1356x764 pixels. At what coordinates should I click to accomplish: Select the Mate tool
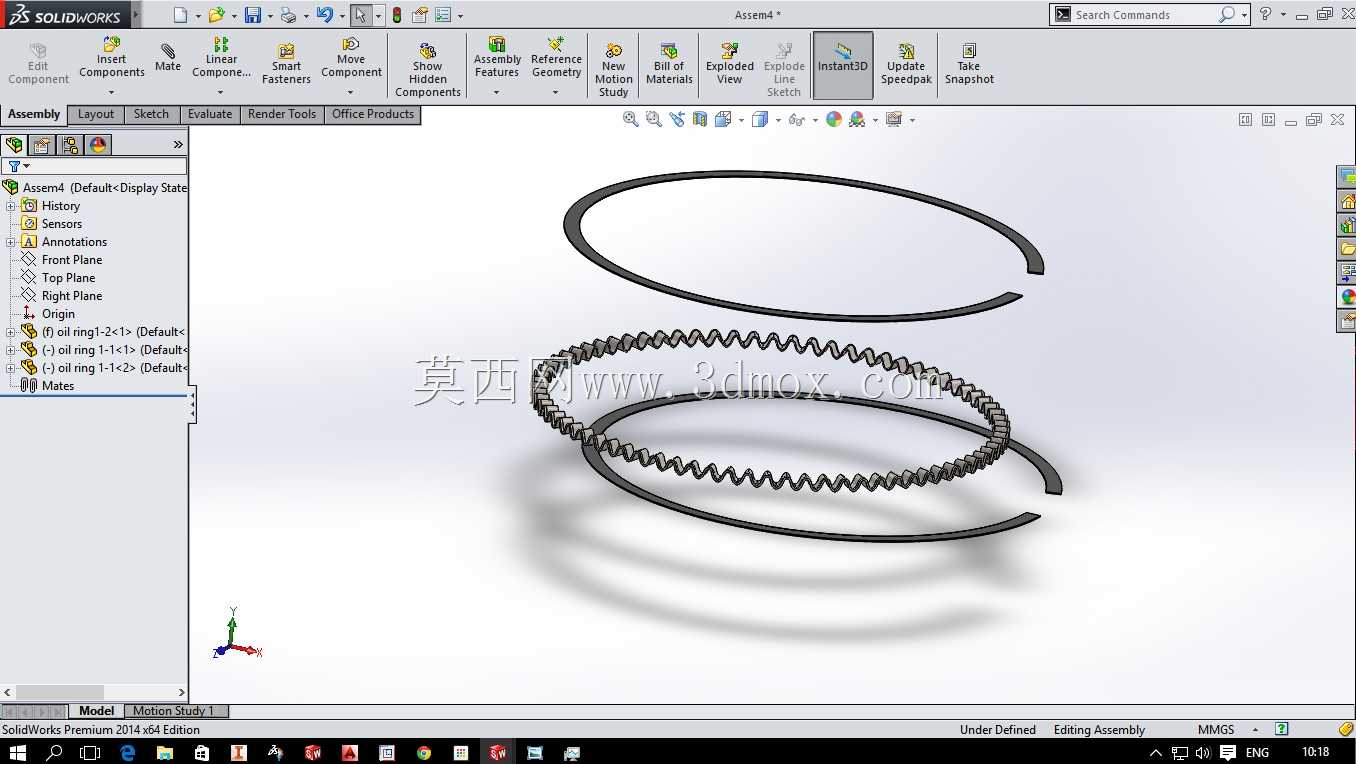point(168,58)
